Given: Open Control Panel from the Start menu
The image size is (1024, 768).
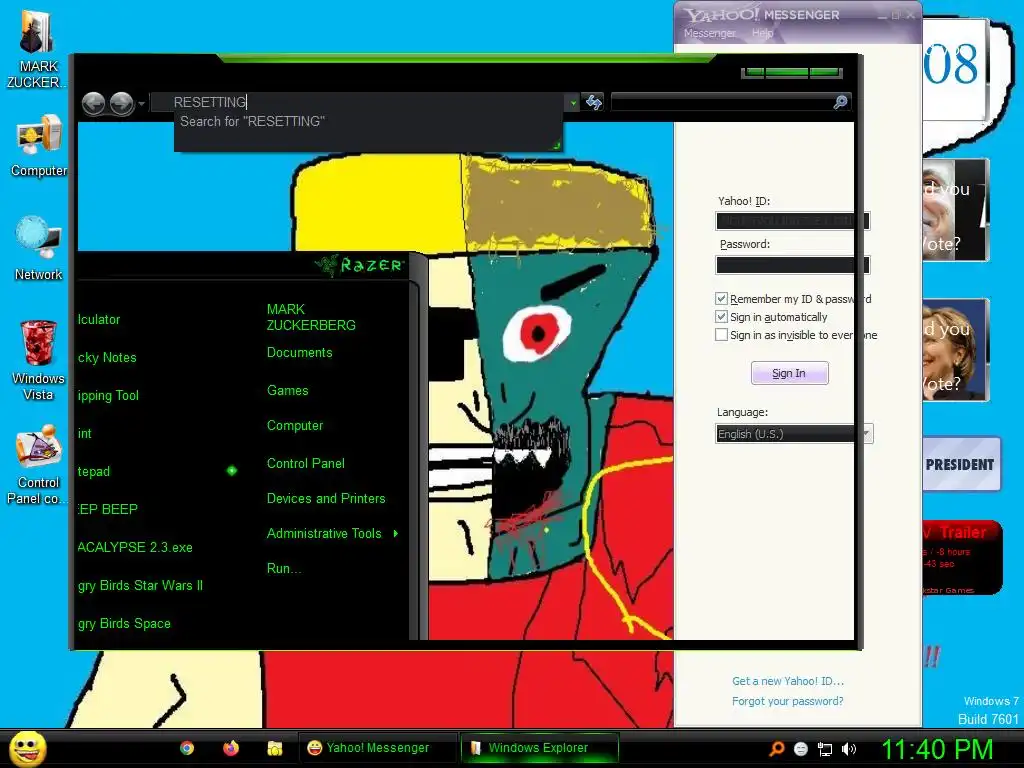Looking at the screenshot, I should [x=306, y=464].
